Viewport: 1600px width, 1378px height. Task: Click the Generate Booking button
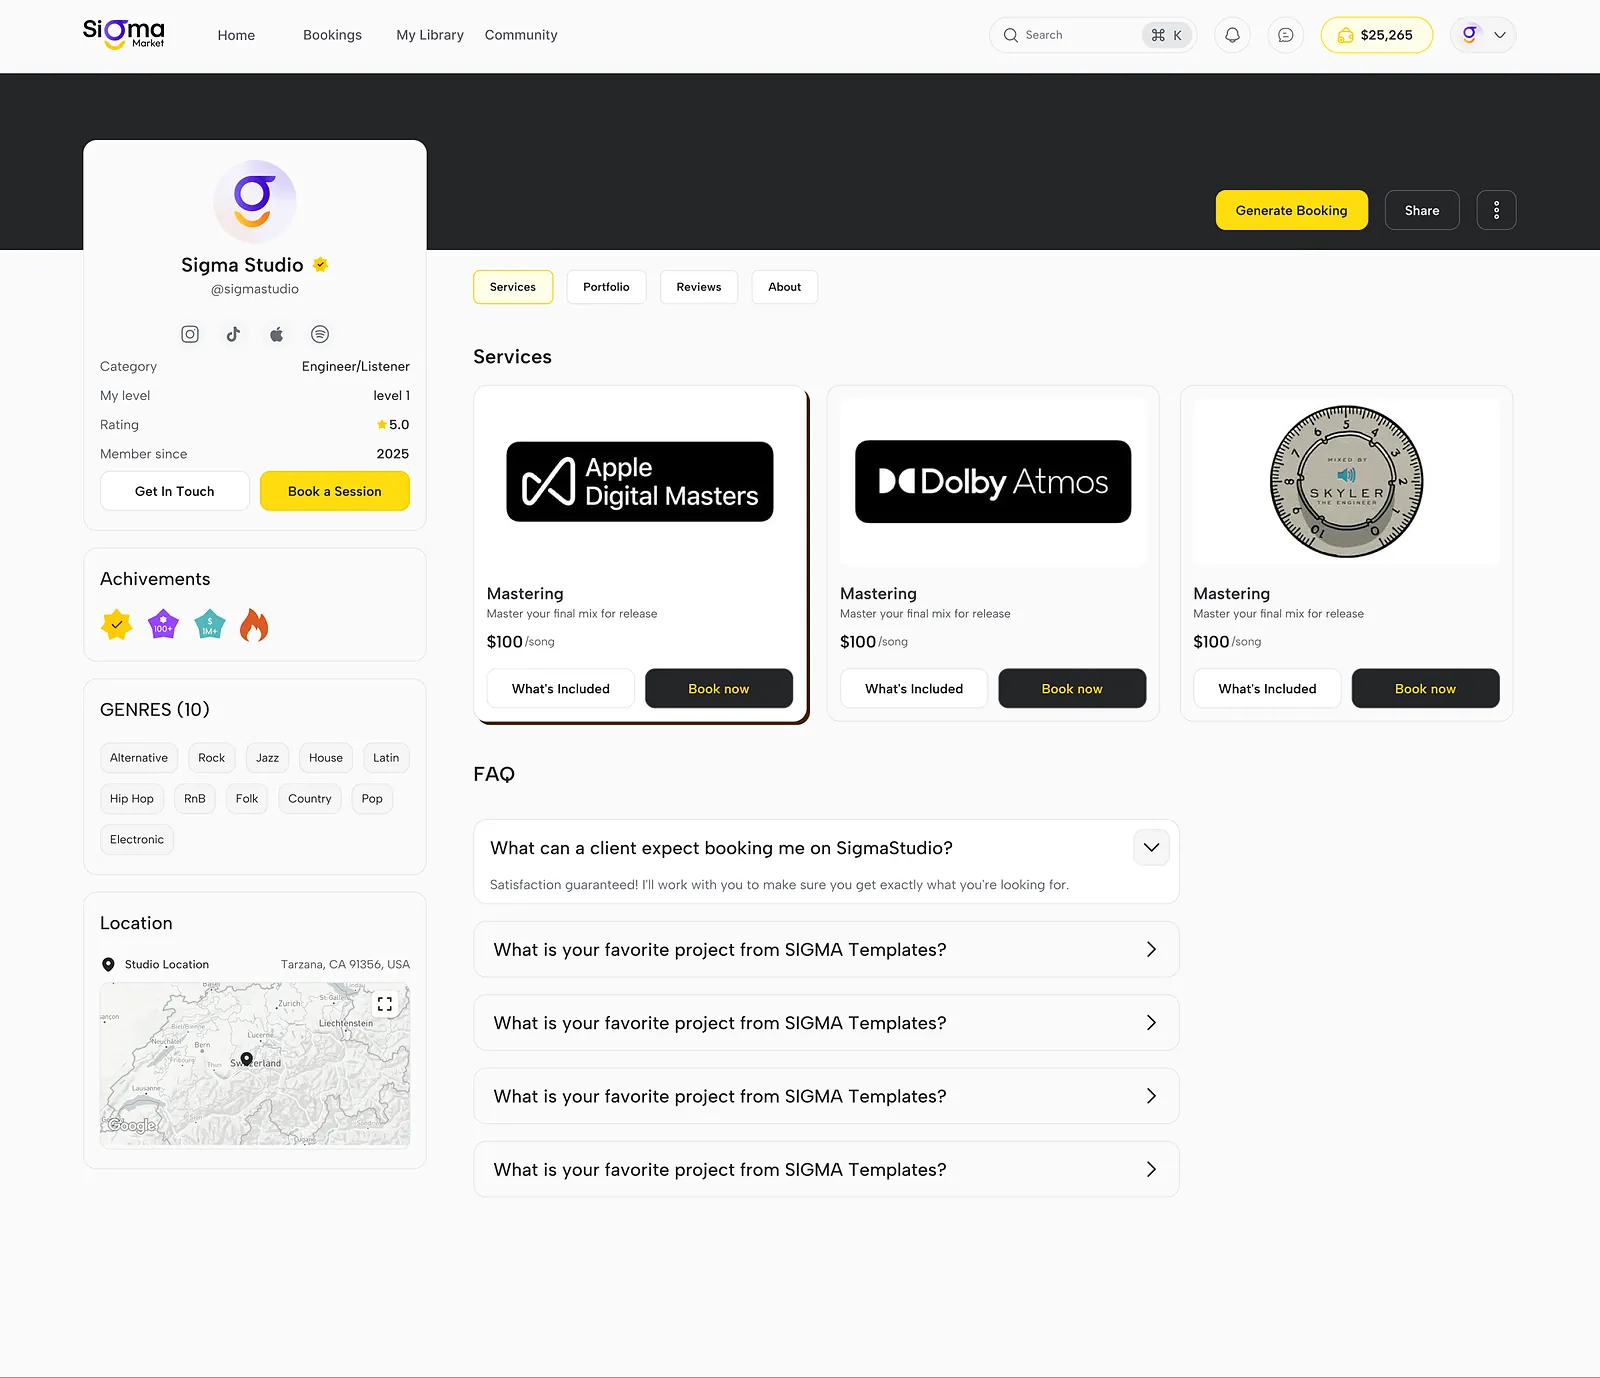click(1291, 210)
